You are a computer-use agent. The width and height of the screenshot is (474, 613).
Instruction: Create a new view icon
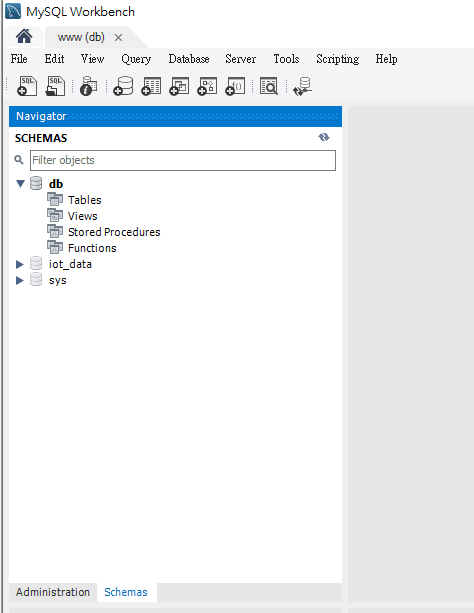click(x=179, y=86)
